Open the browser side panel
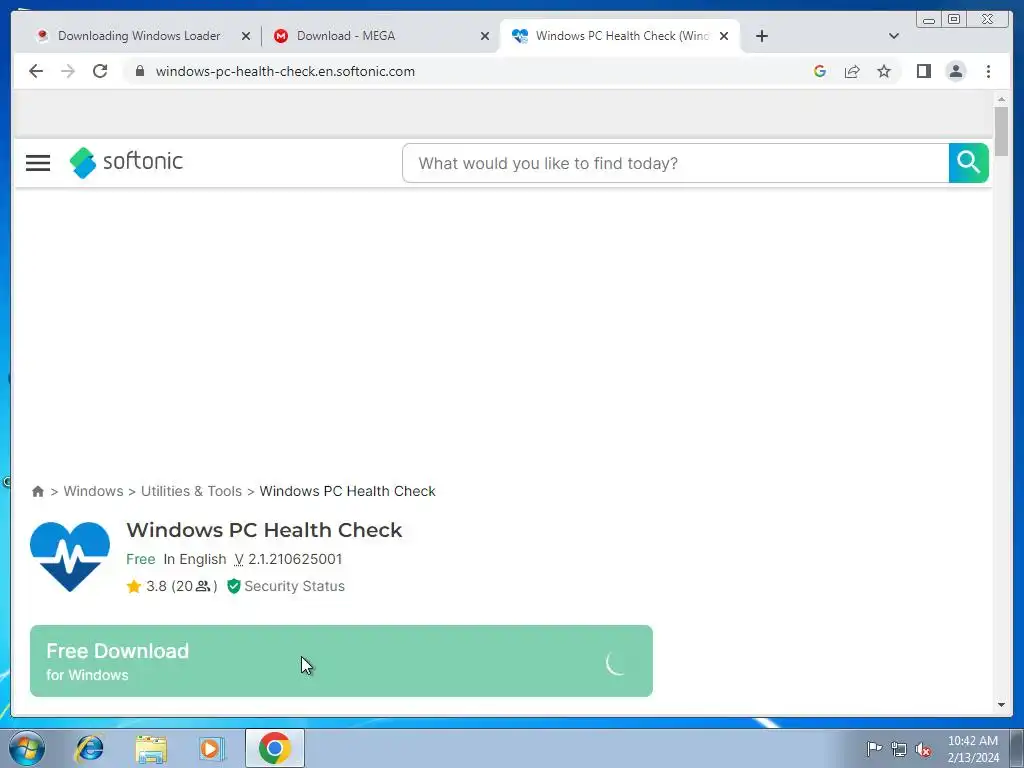 click(923, 71)
